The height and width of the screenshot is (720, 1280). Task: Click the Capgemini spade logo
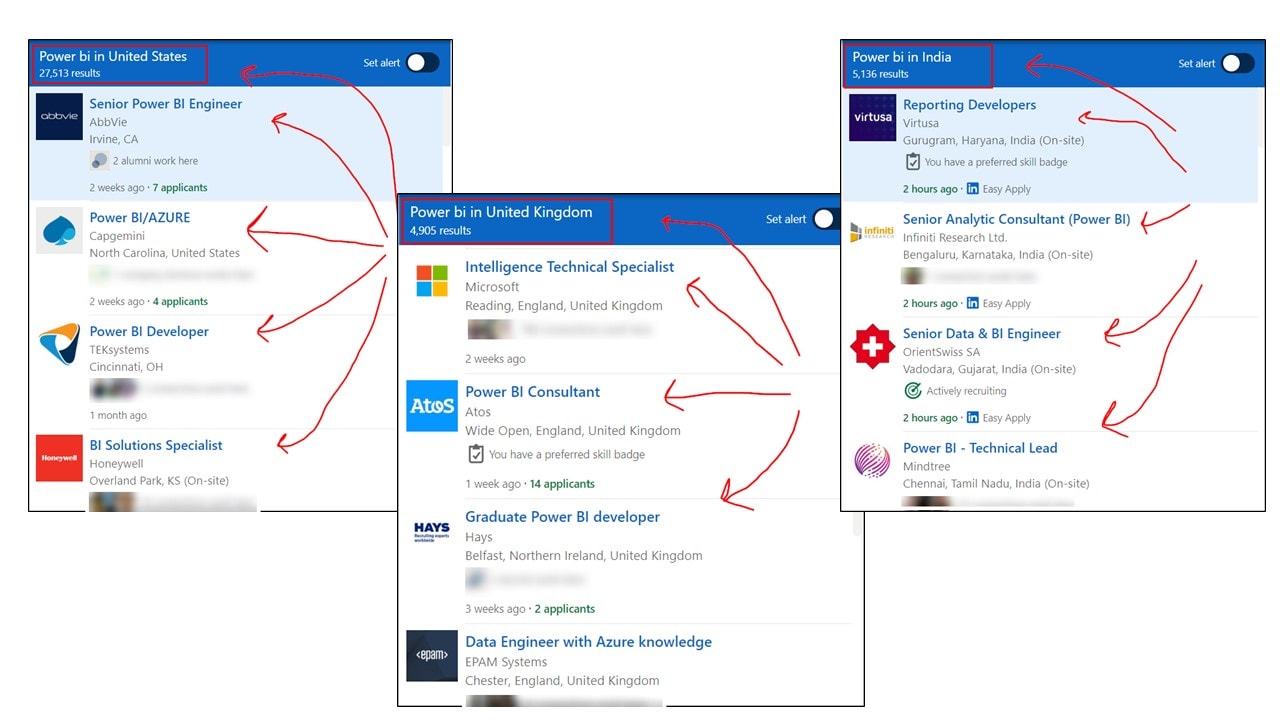coord(59,231)
